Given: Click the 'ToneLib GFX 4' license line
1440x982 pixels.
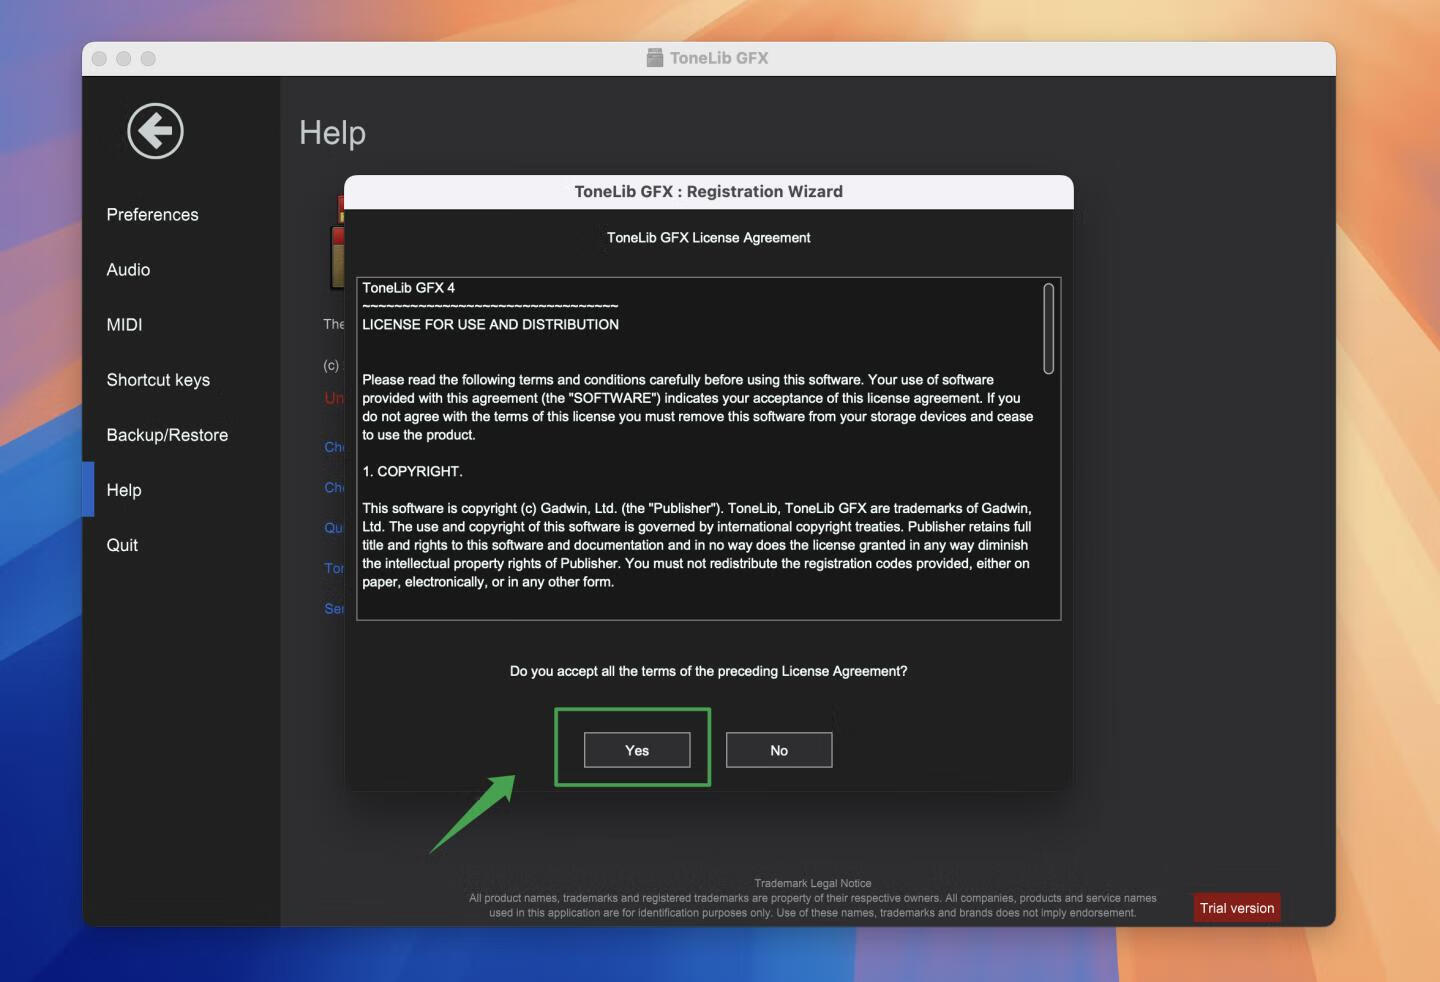Looking at the screenshot, I should (x=408, y=288).
